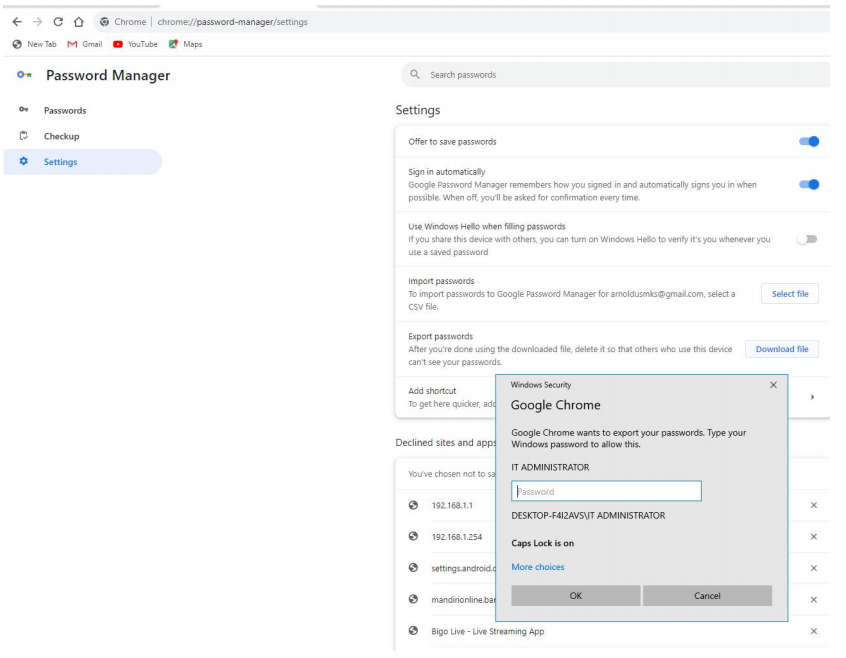Click the globe icon beside 192.168.1.254

point(413,536)
